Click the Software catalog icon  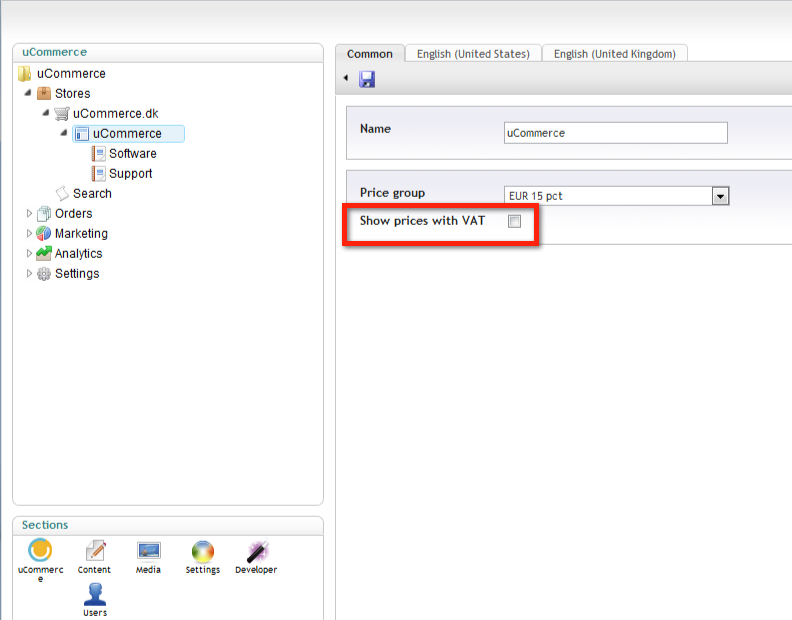click(98, 154)
